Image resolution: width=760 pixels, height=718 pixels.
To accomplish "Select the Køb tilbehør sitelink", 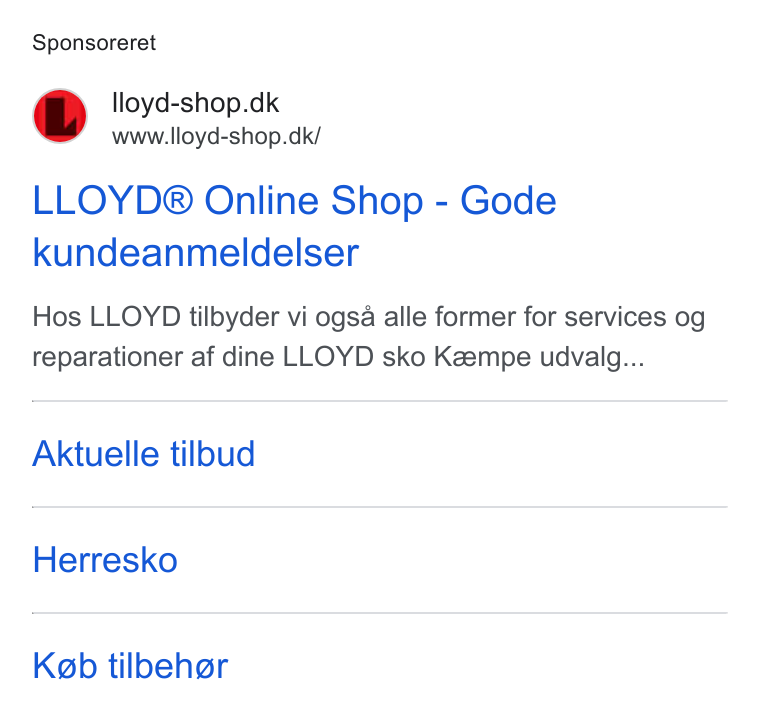I will point(130,666).
